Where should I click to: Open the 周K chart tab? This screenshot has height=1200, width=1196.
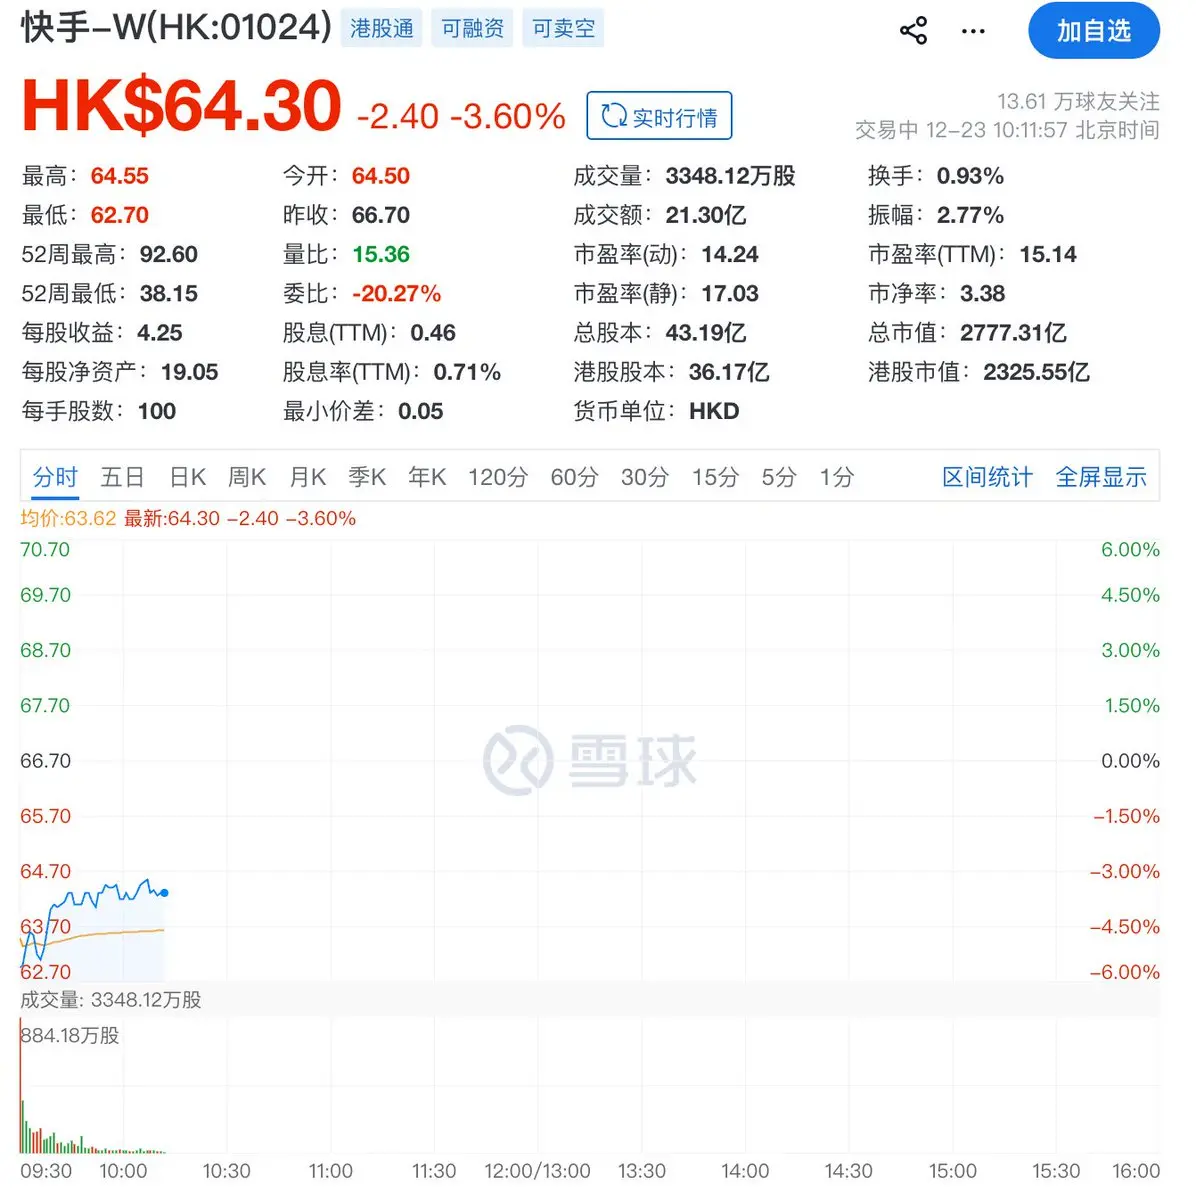pyautogui.click(x=247, y=477)
